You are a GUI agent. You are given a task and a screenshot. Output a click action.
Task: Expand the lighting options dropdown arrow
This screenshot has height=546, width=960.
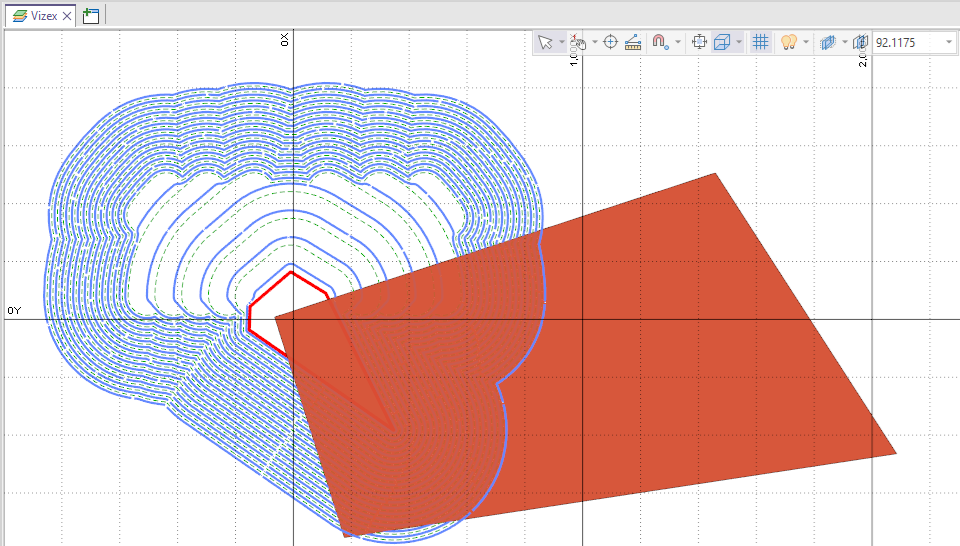coord(805,42)
